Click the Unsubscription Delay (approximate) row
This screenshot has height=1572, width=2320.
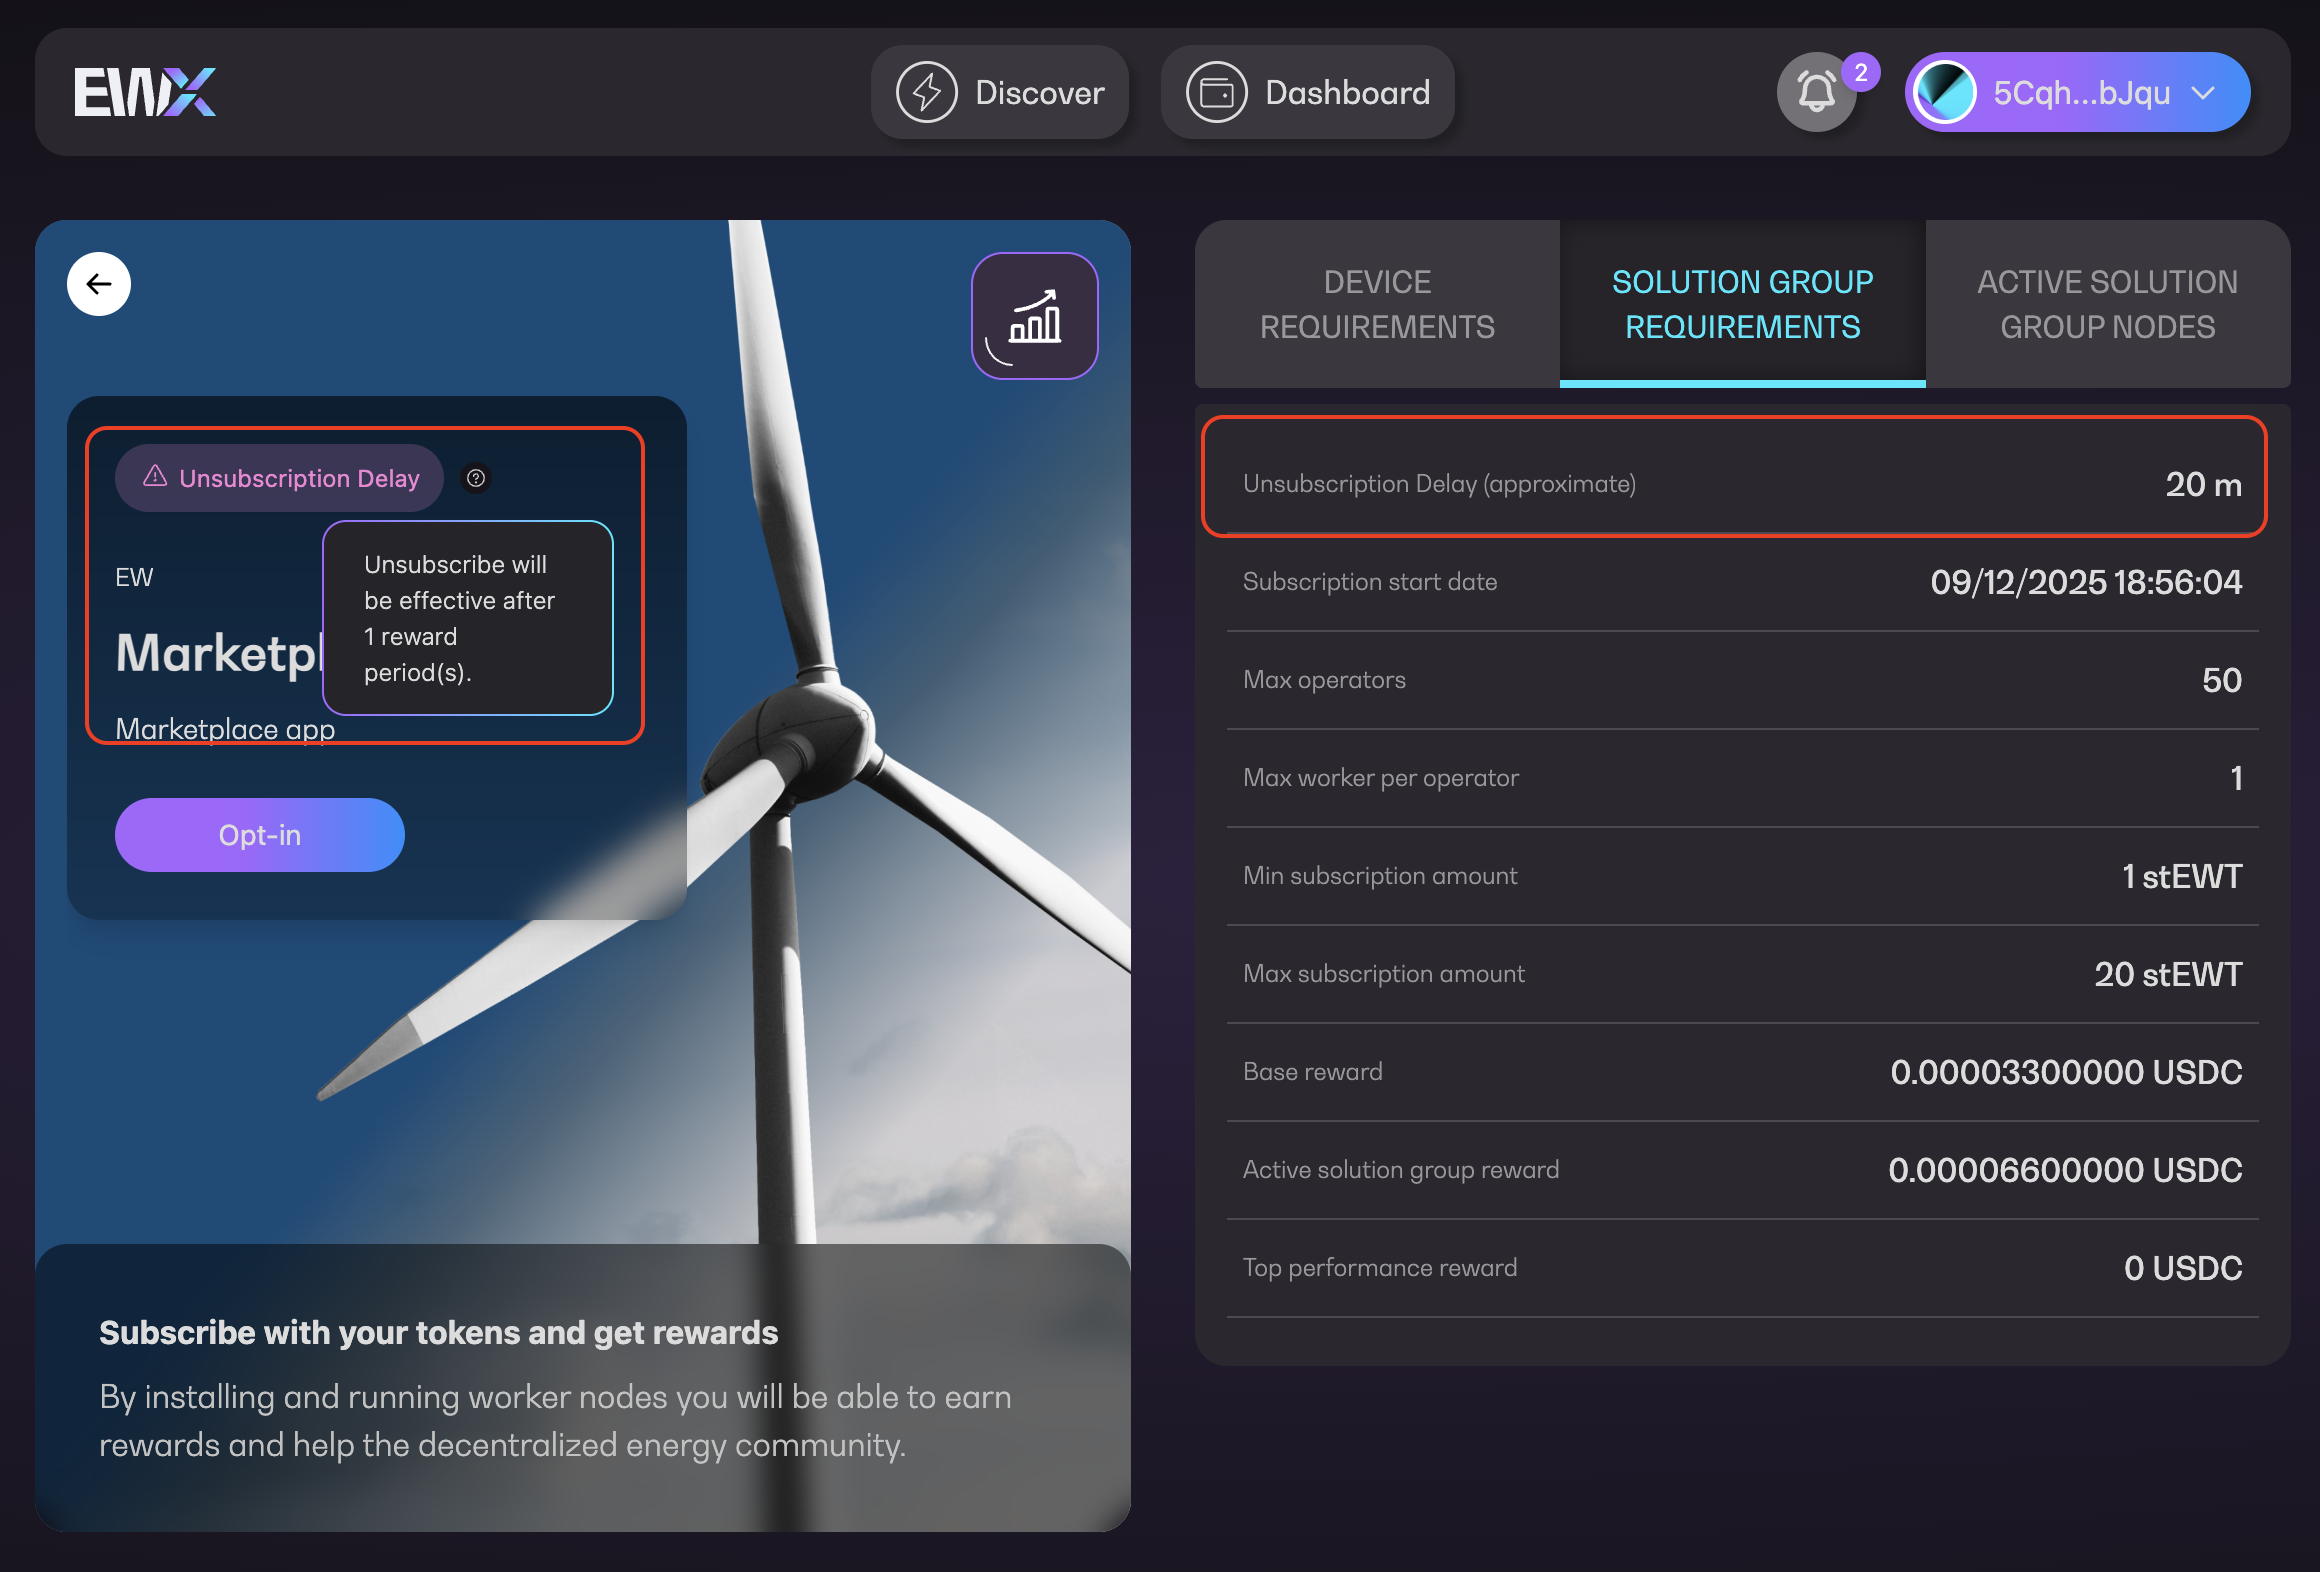tap(1734, 484)
